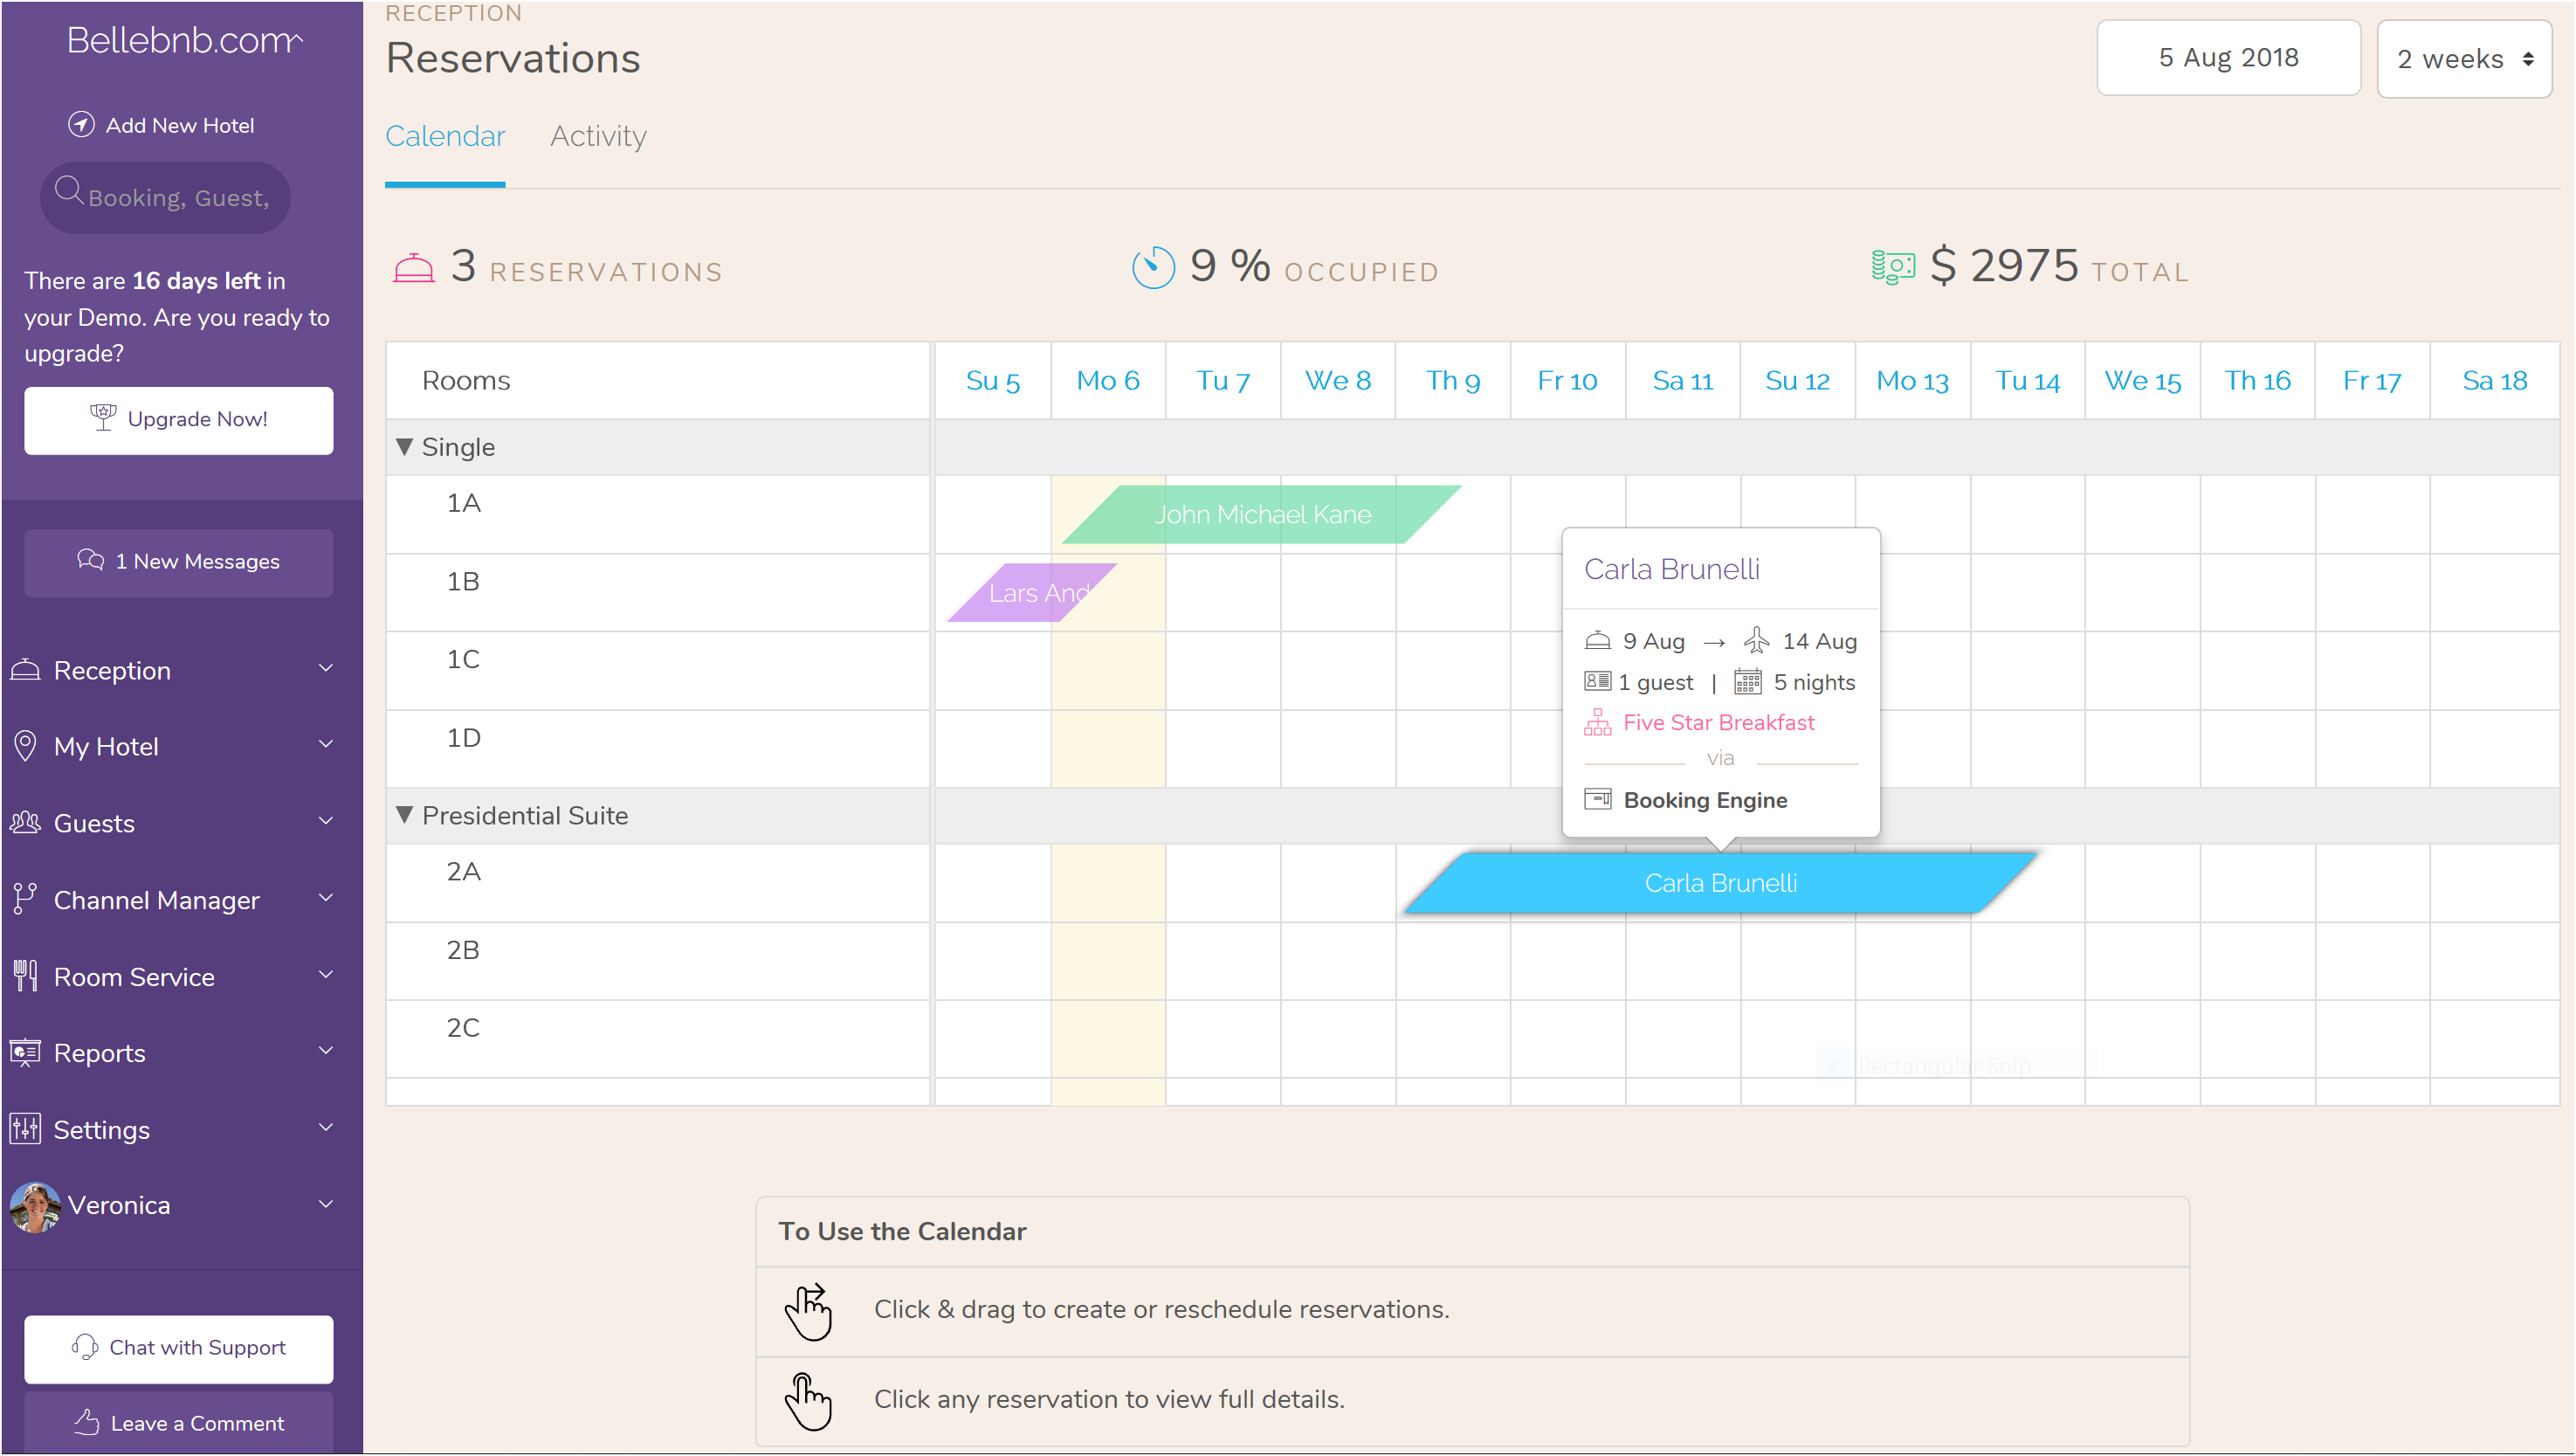Select the Calendar tab

pyautogui.click(x=446, y=136)
